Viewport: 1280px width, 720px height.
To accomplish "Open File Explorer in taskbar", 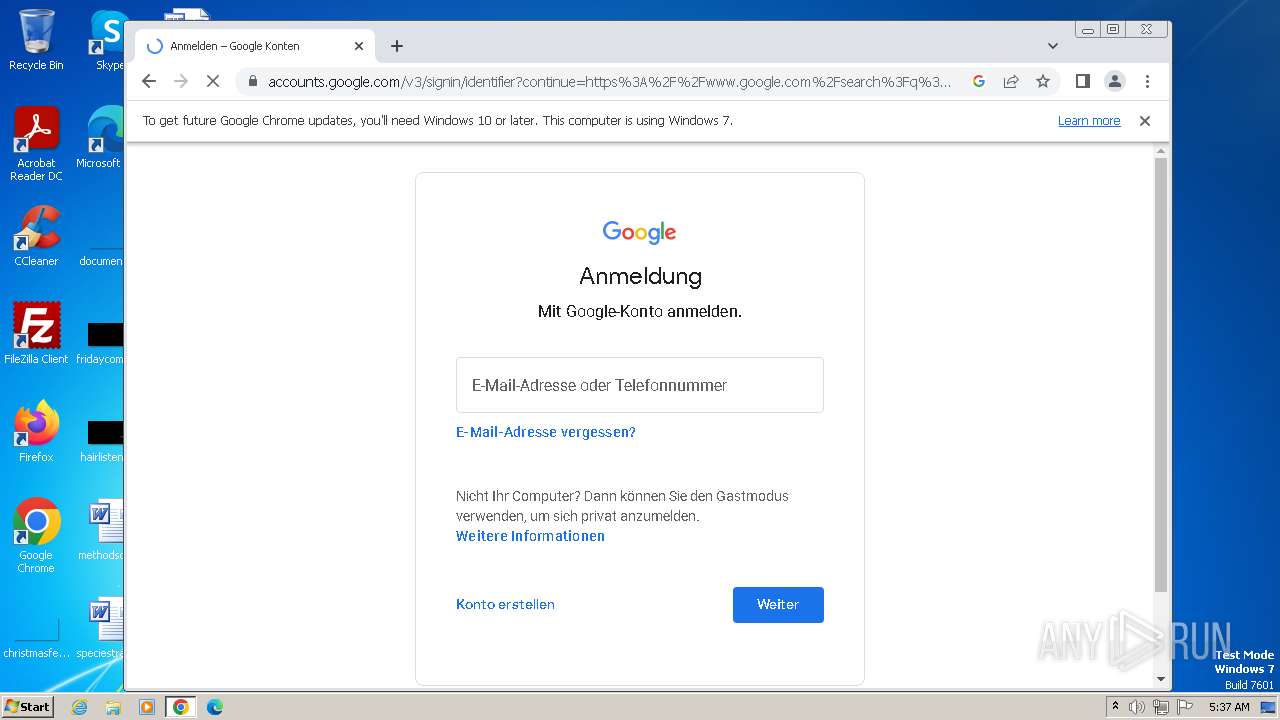I will coord(113,707).
